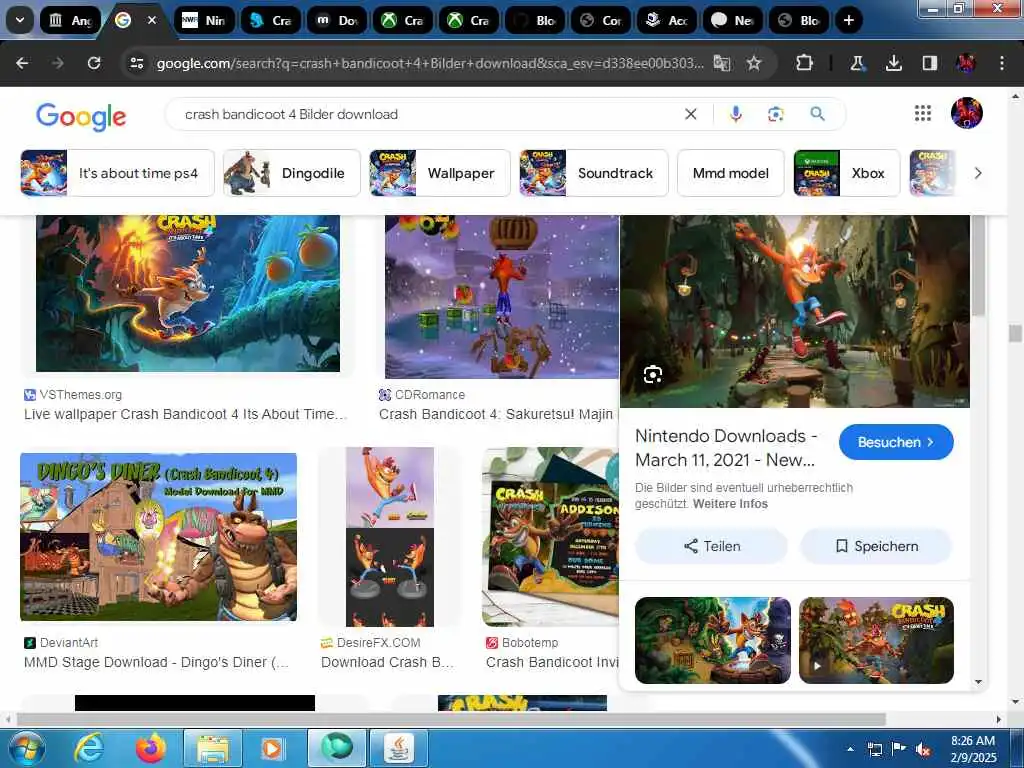Screen dimensions: 1024x768
Task: Open File Explorer taskbar icon
Action: point(213,748)
